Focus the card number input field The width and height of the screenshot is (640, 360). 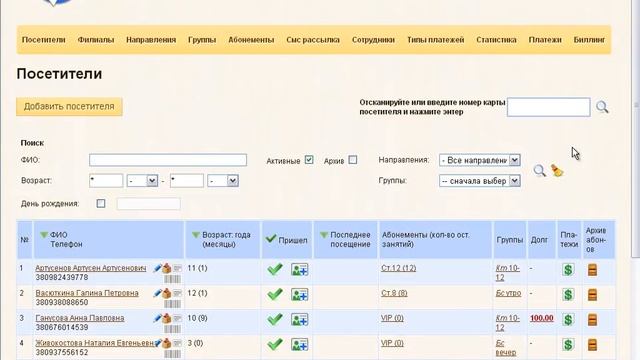coord(549,107)
